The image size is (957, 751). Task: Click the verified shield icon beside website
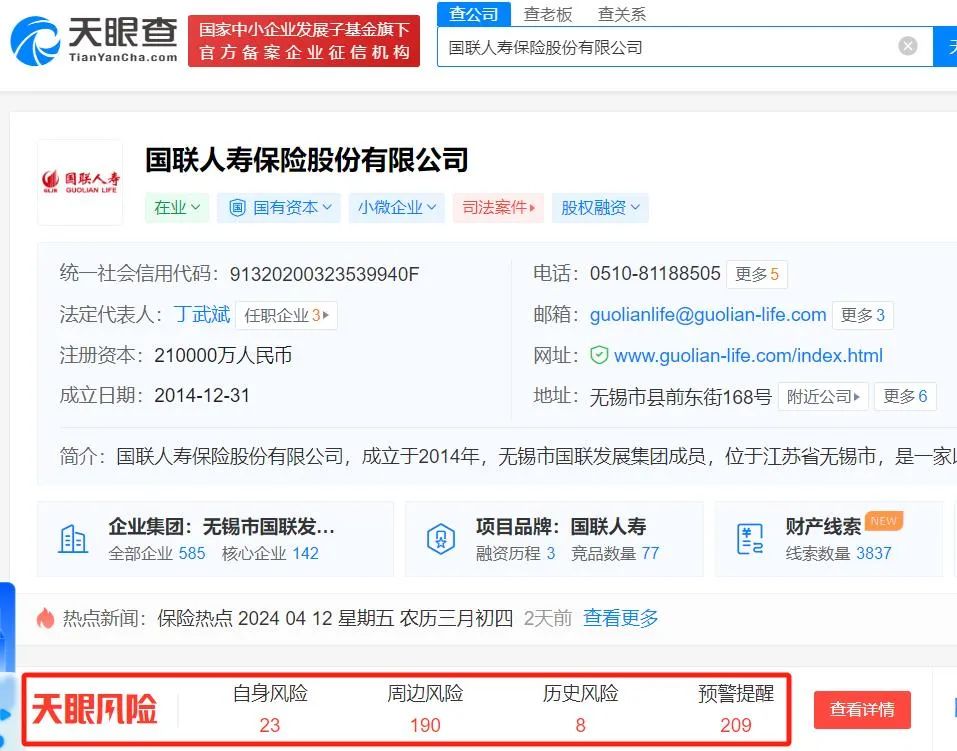tap(599, 355)
